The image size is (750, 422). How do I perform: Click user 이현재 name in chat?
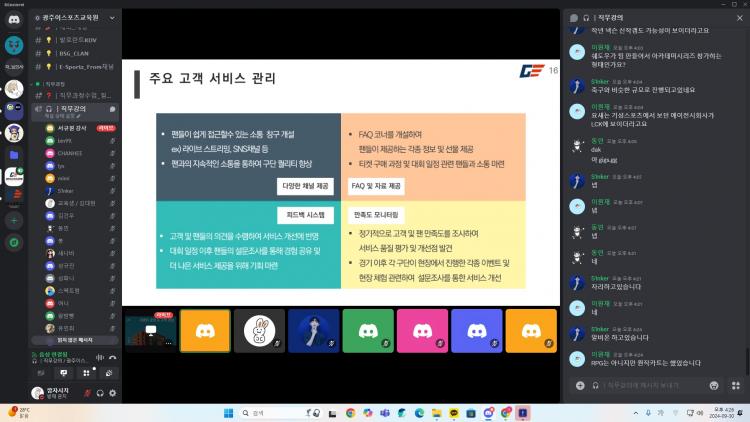tap(602, 46)
